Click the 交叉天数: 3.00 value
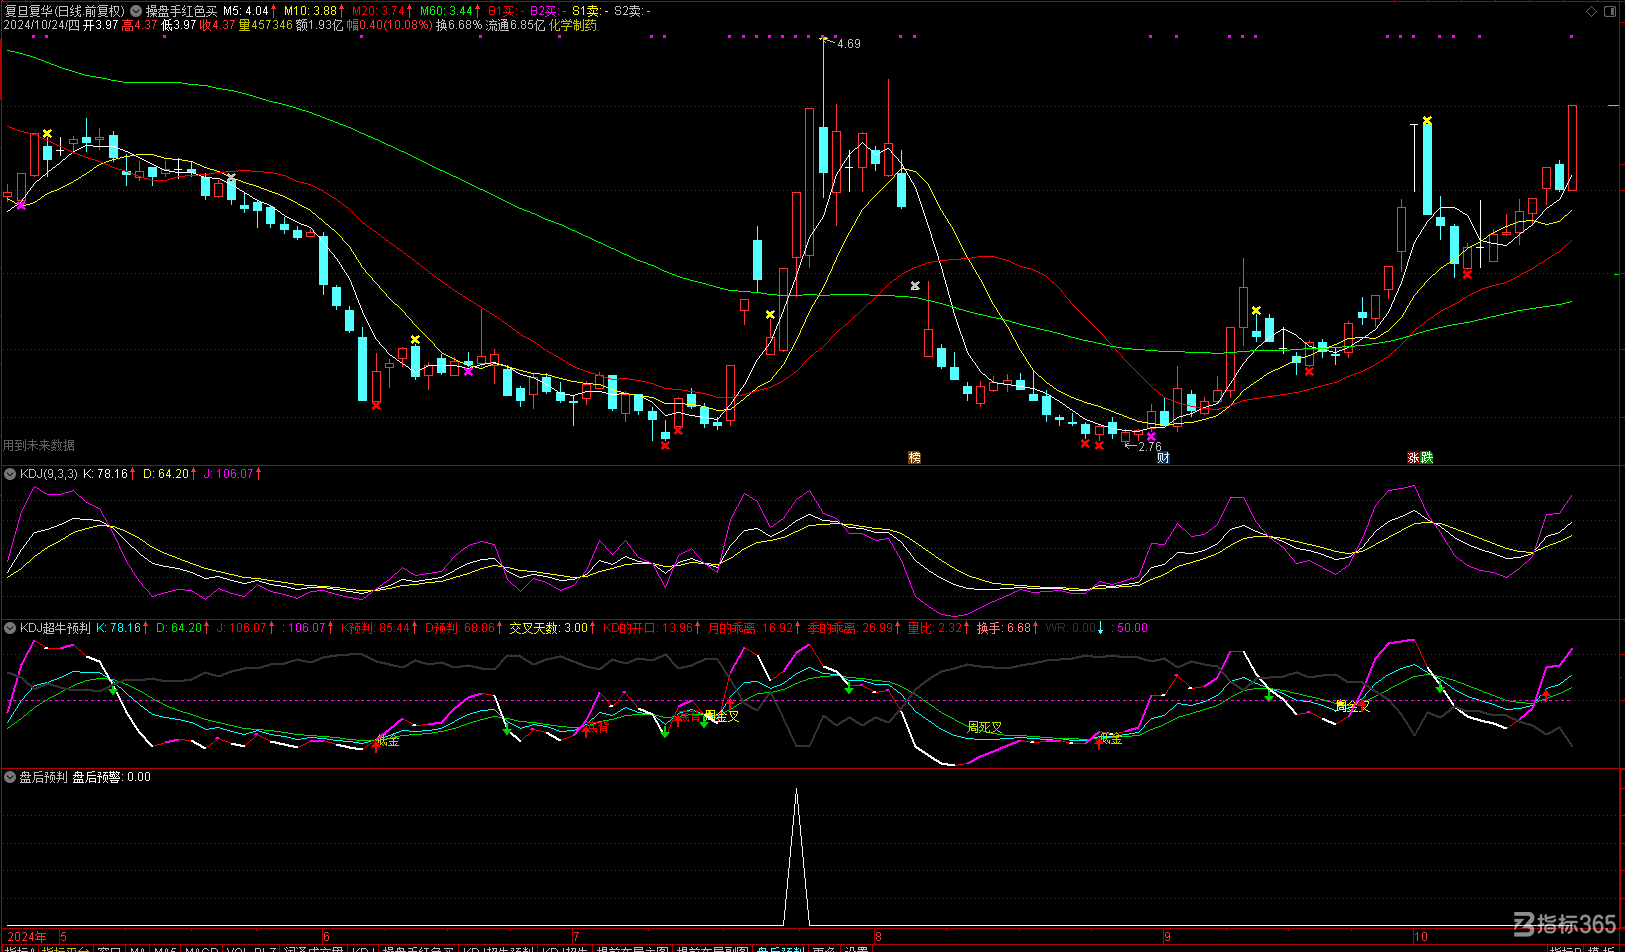The width and height of the screenshot is (1625, 952). [549, 628]
